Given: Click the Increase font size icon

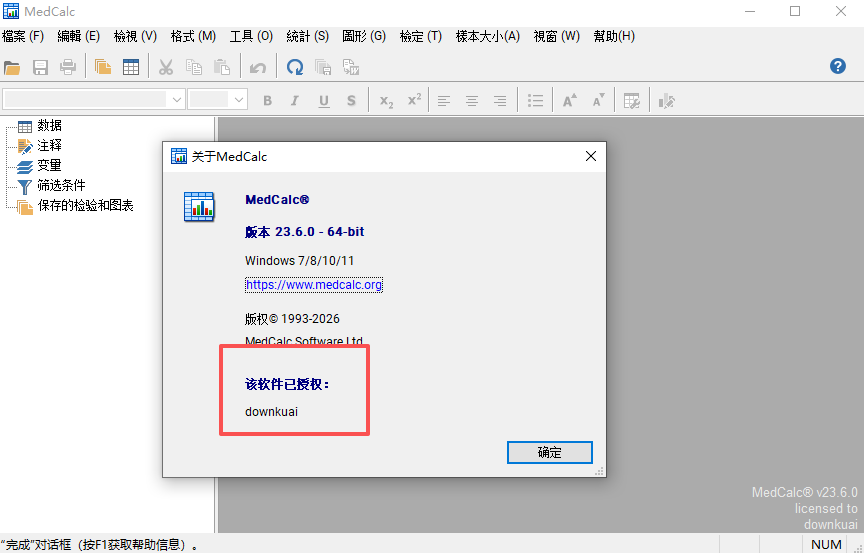Looking at the screenshot, I should (x=569, y=101).
